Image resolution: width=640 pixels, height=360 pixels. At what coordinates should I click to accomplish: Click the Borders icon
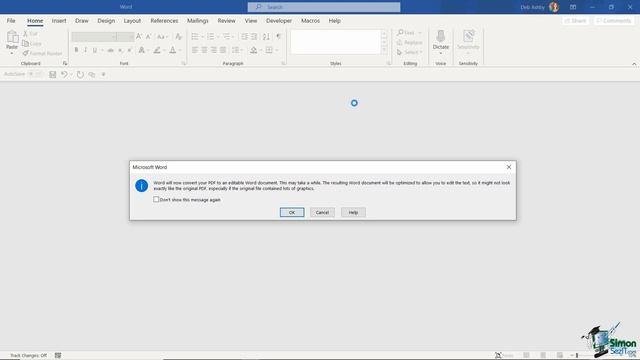point(269,50)
